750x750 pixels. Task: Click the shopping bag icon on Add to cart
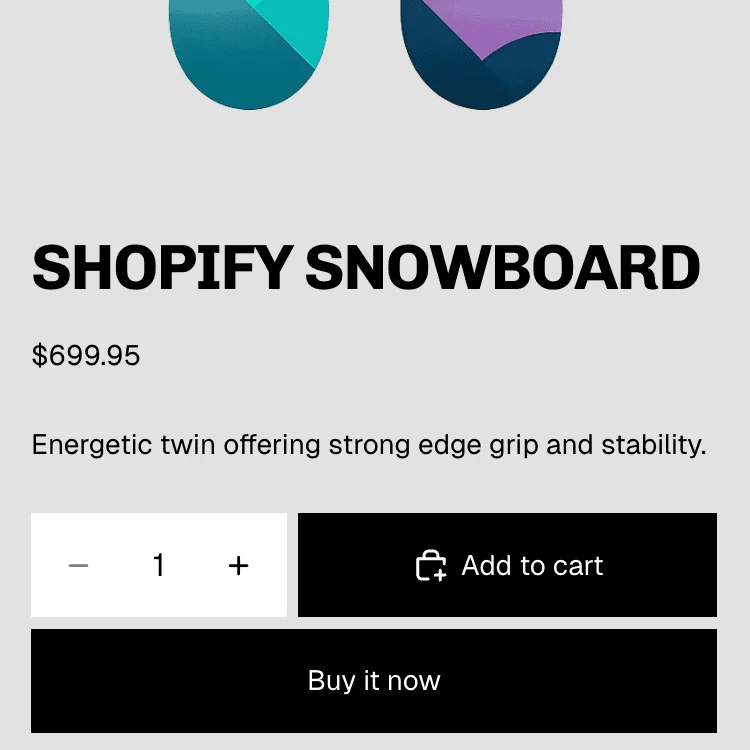pos(431,566)
